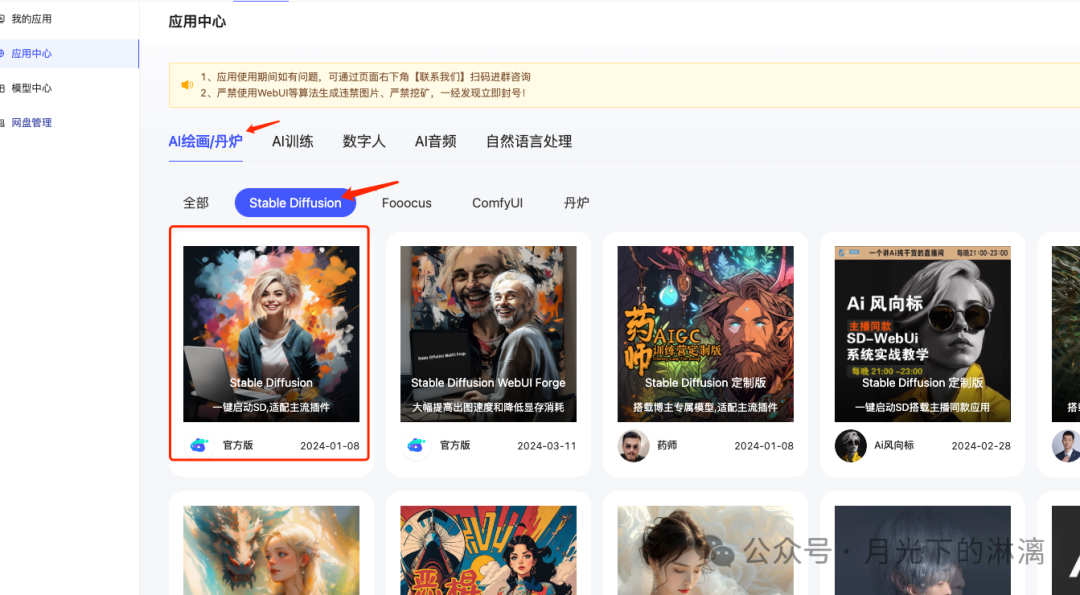Open 网盘管理 in the sidebar
Screen dimensions: 1080x595
(31, 123)
